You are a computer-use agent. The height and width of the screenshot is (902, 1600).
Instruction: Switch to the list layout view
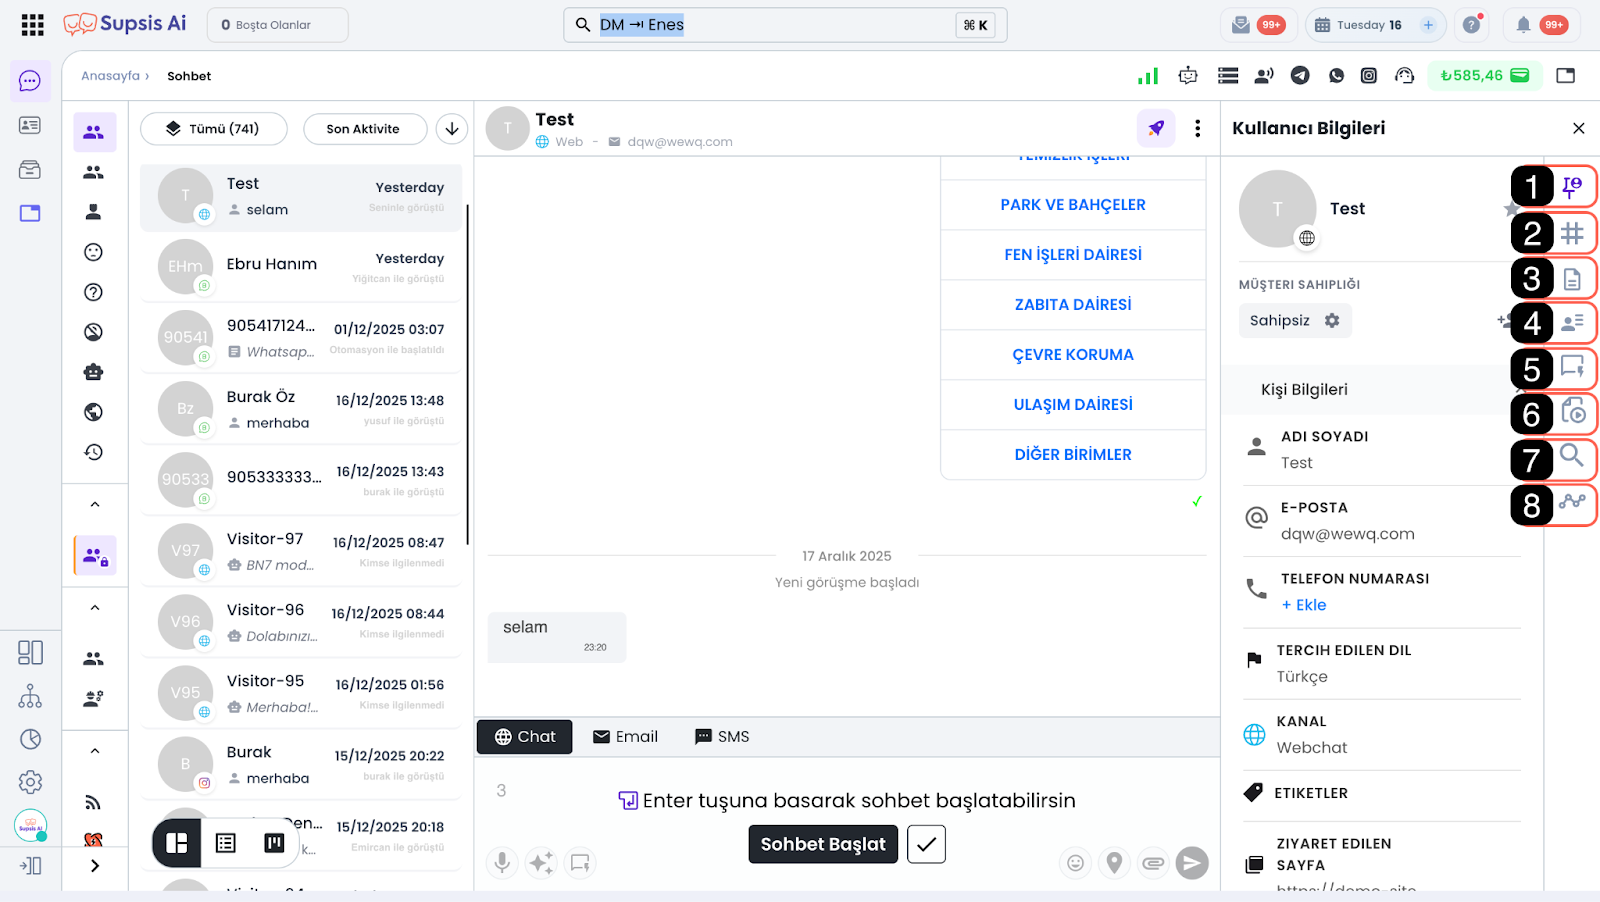(x=226, y=843)
